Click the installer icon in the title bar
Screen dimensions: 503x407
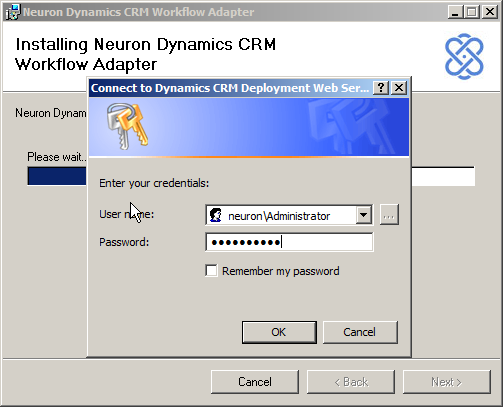tap(13, 12)
